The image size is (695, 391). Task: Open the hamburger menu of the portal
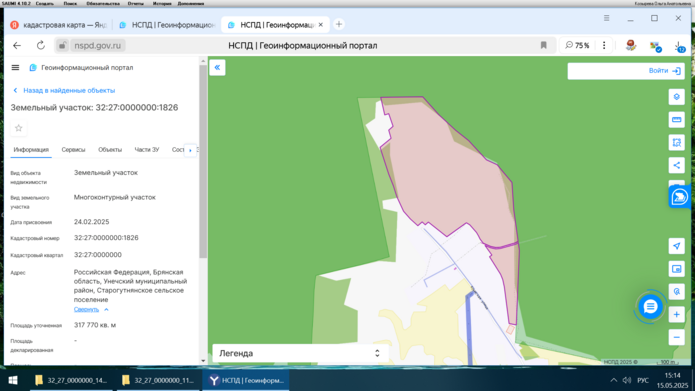[x=16, y=68]
